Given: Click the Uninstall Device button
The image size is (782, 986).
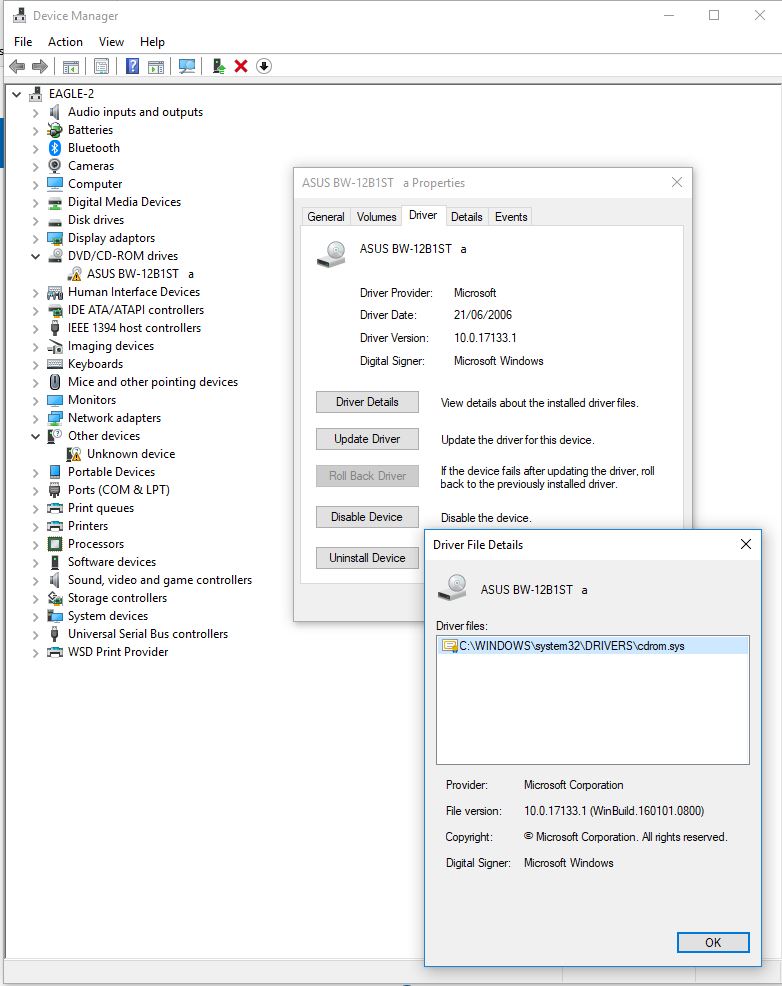Looking at the screenshot, I should coord(367,558).
